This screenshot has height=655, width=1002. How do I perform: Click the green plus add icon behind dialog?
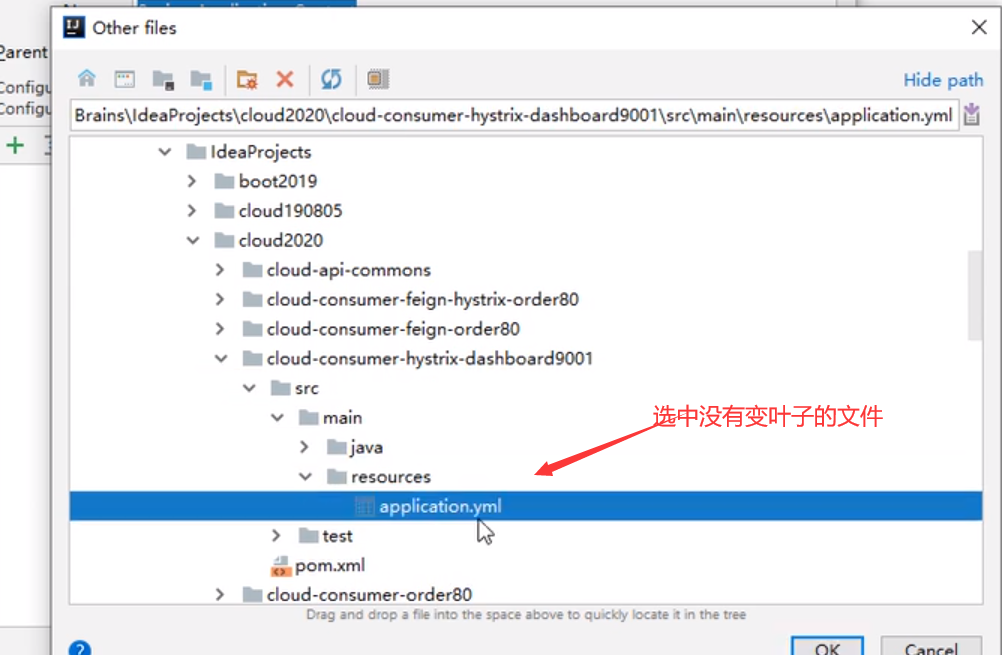click(15, 146)
